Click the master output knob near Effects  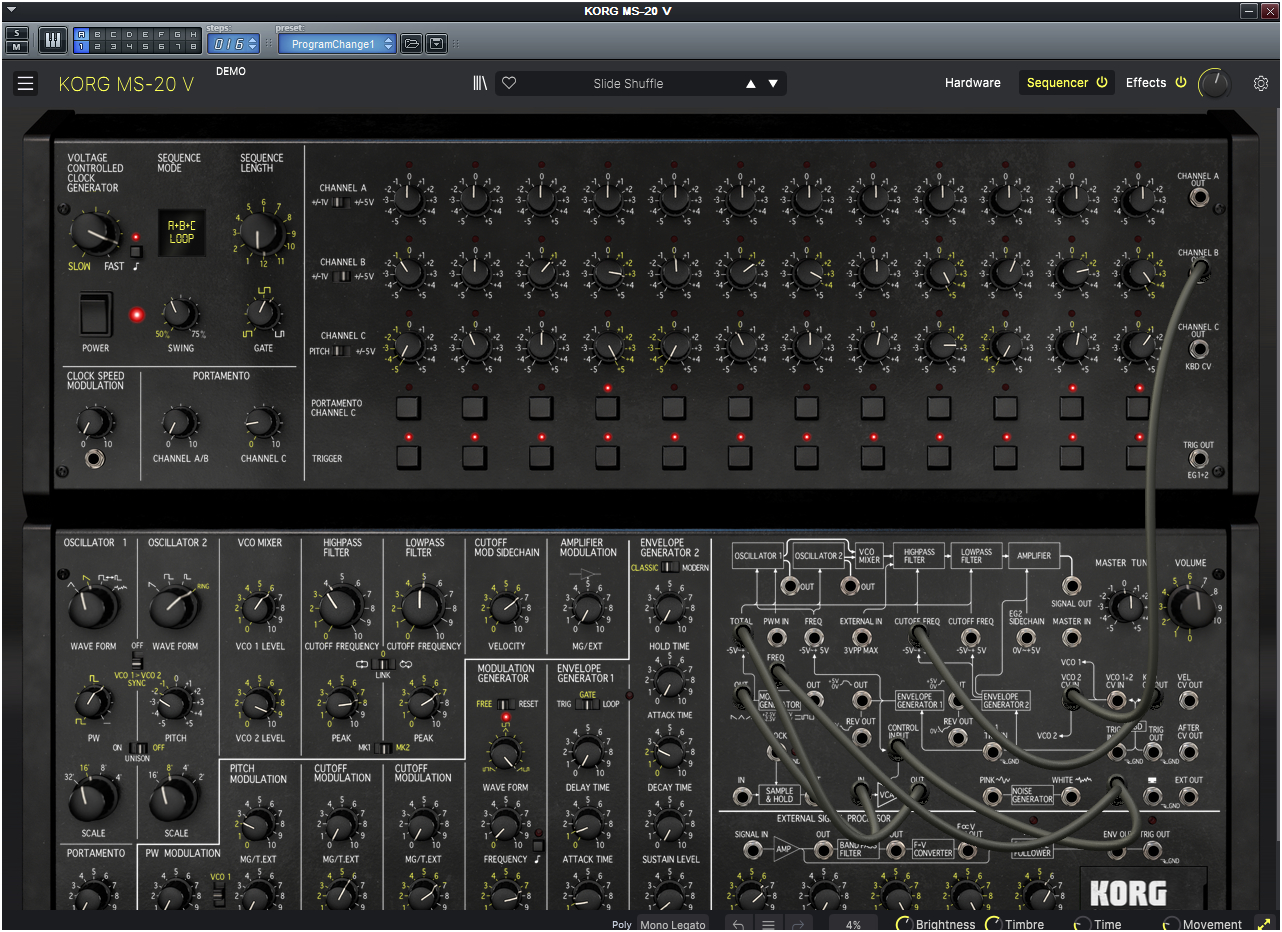point(1215,84)
